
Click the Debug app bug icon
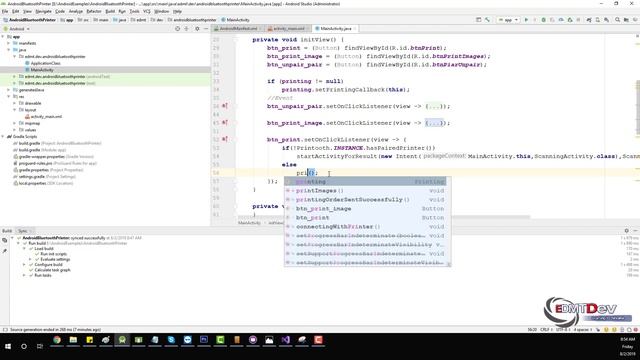[543, 20]
